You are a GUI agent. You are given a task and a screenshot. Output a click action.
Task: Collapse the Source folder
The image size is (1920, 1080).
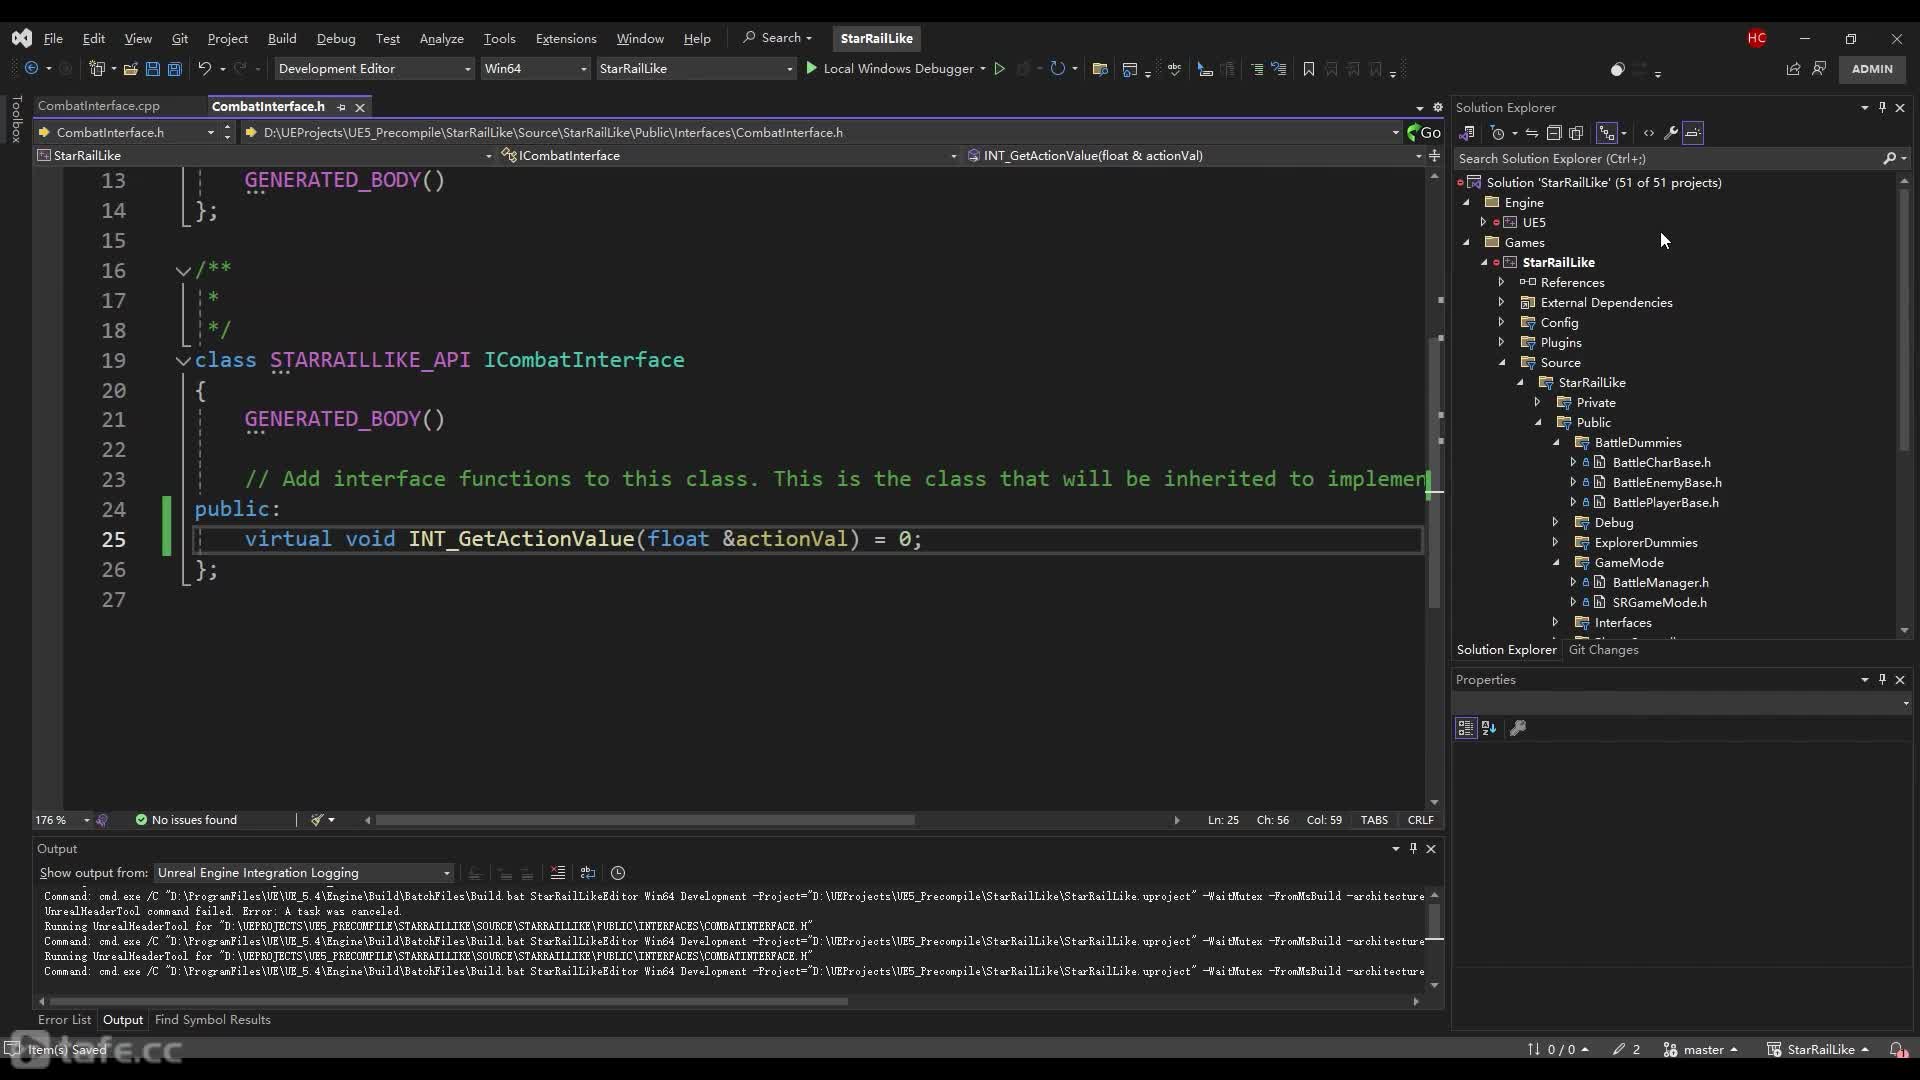coord(1502,362)
